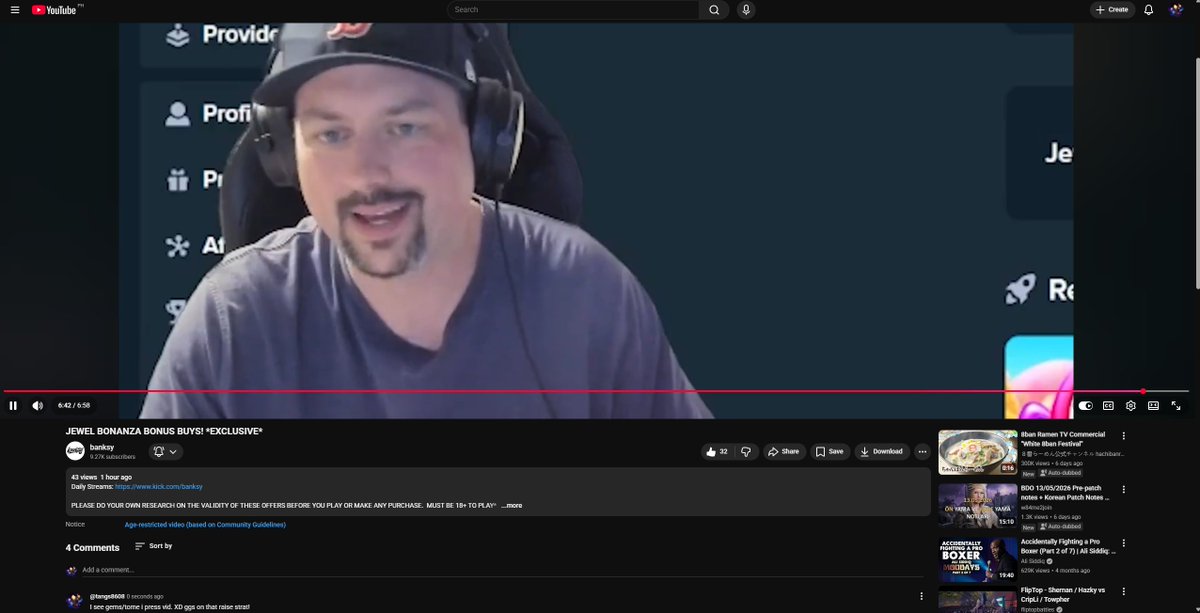Open the banksy channel avatar
The width and height of the screenshot is (1200, 613).
click(x=75, y=451)
